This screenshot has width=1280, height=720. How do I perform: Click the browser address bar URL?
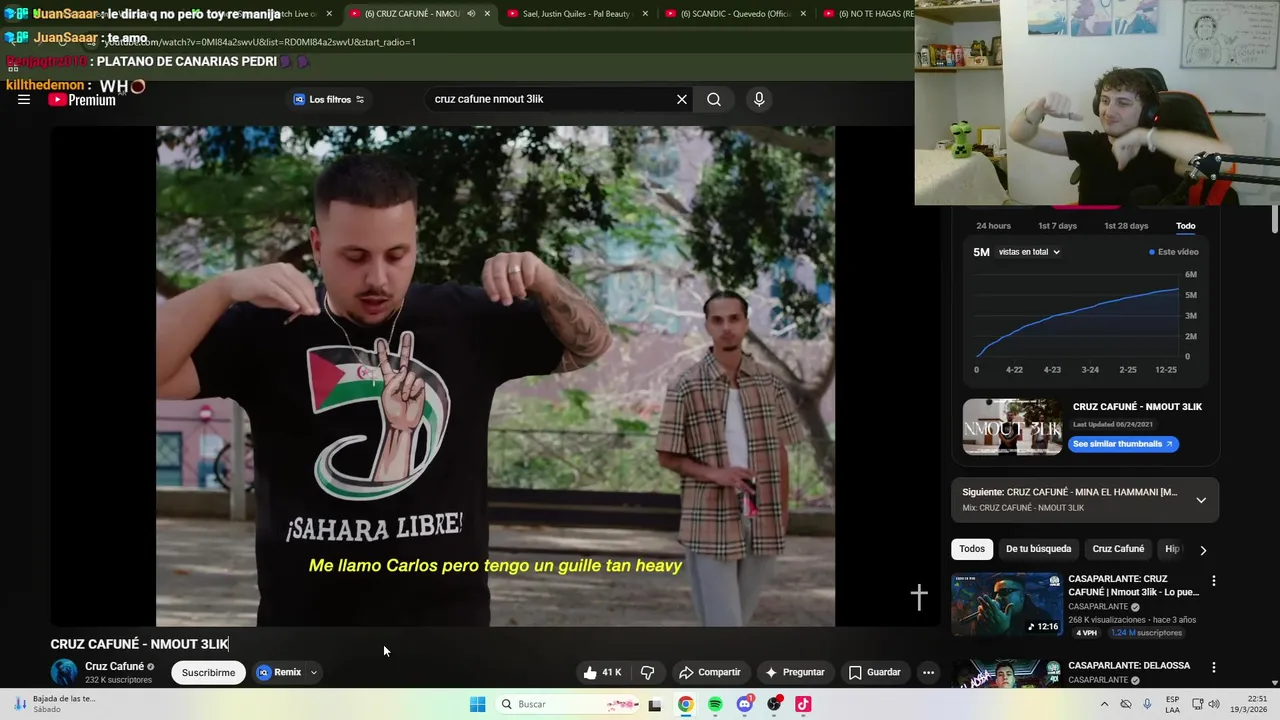tap(259, 42)
